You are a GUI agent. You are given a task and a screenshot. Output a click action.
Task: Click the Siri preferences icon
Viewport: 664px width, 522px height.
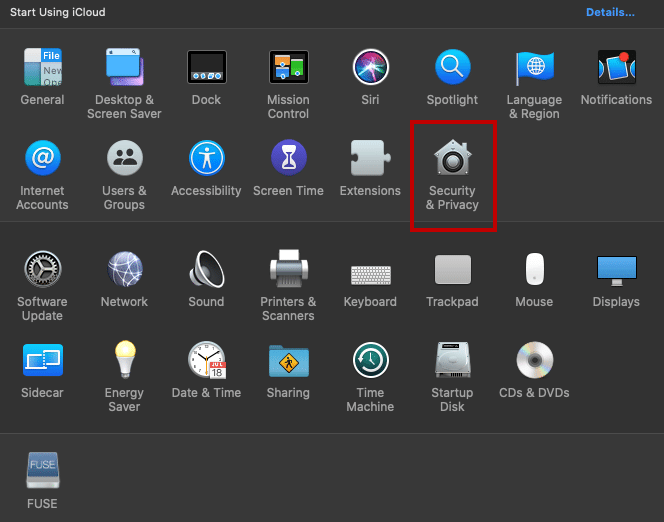click(370, 68)
